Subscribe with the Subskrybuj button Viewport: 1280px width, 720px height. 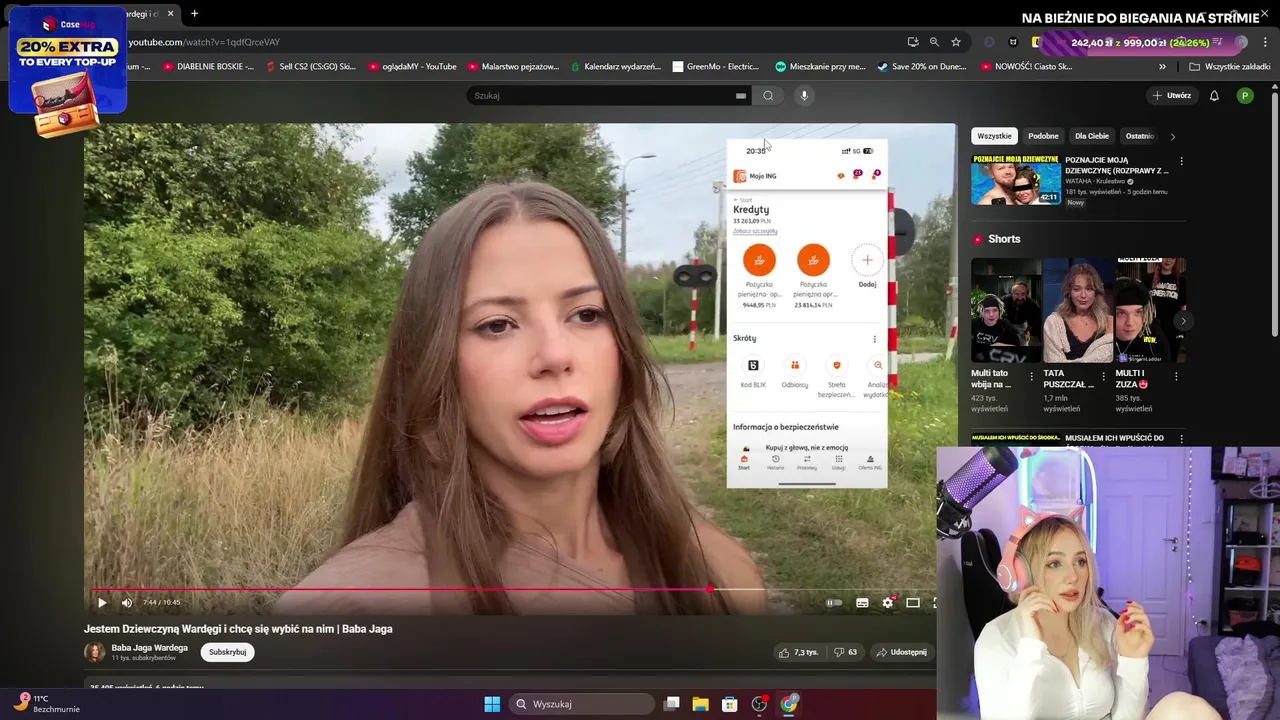click(227, 652)
